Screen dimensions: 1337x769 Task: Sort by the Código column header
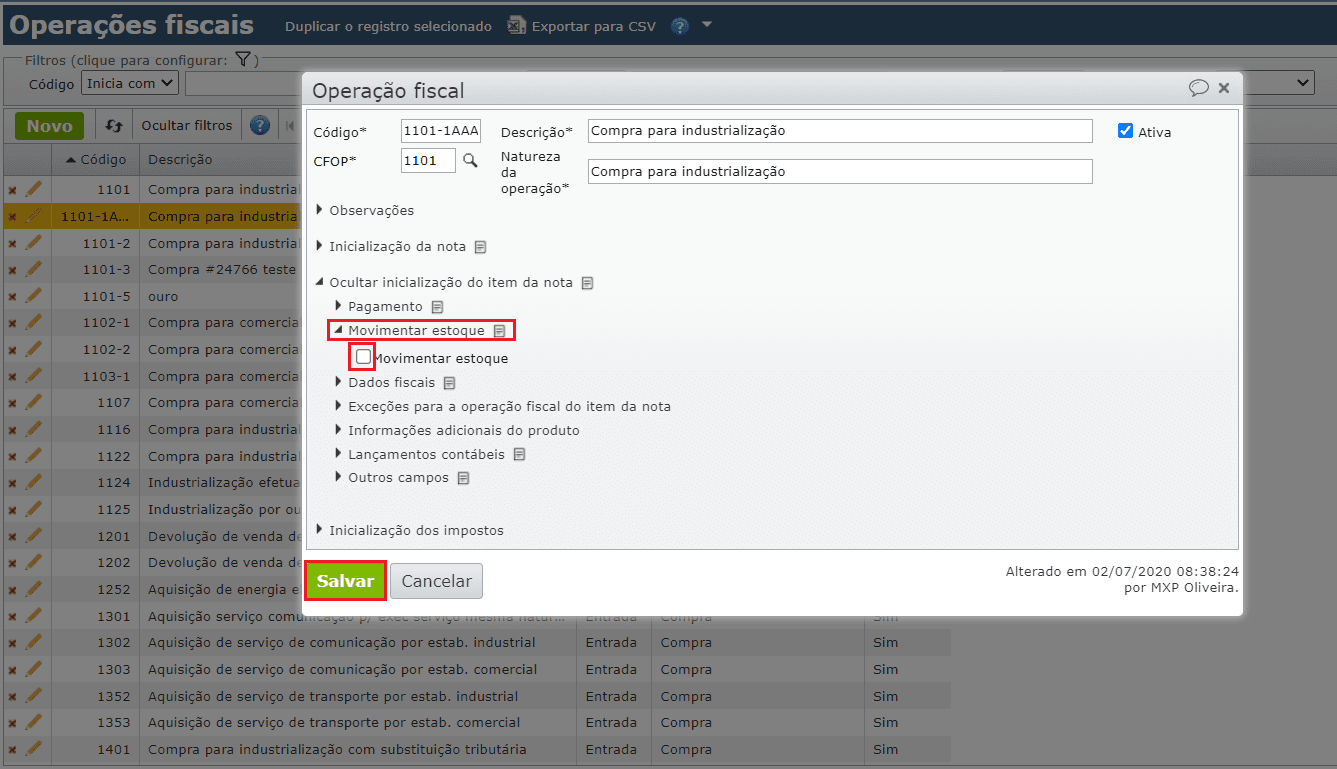click(x=96, y=159)
